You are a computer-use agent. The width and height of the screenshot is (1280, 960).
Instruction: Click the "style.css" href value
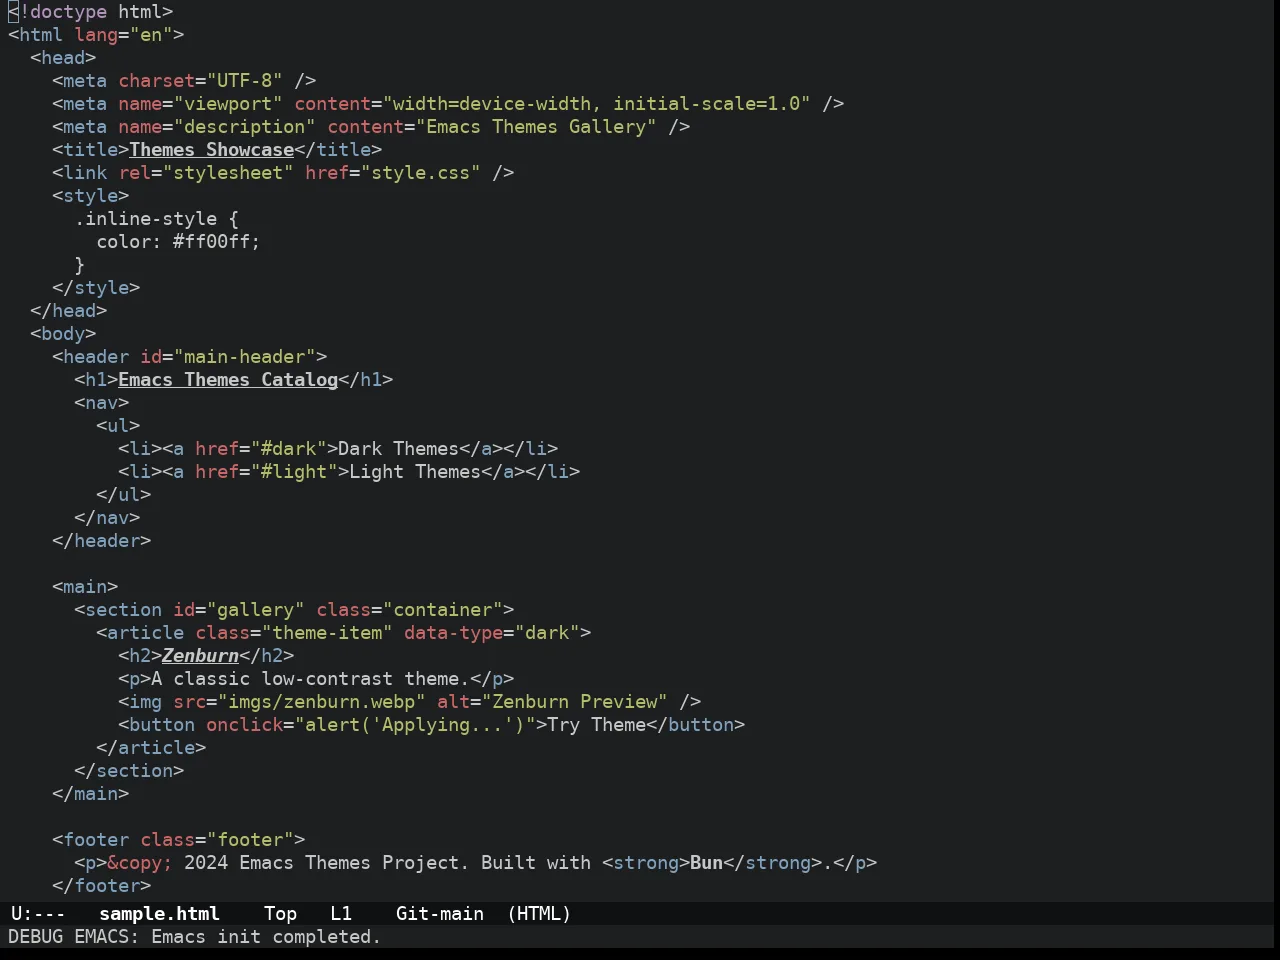click(x=420, y=172)
